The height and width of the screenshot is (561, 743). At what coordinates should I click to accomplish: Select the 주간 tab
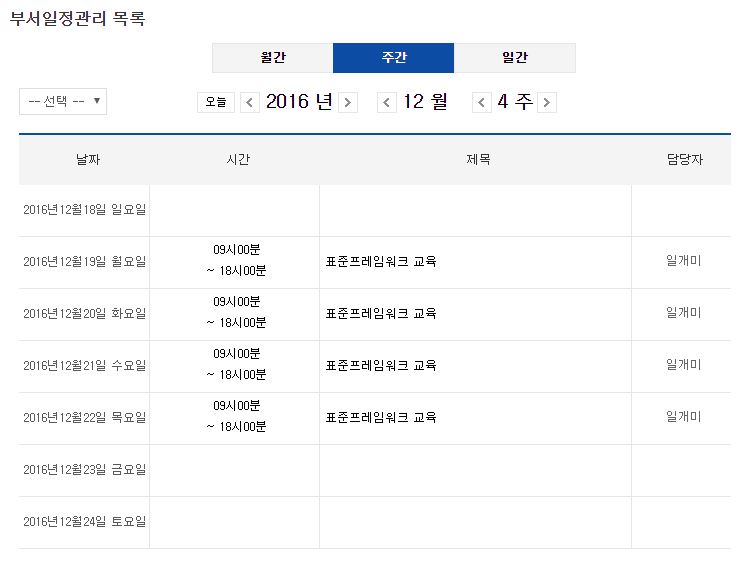(393, 58)
